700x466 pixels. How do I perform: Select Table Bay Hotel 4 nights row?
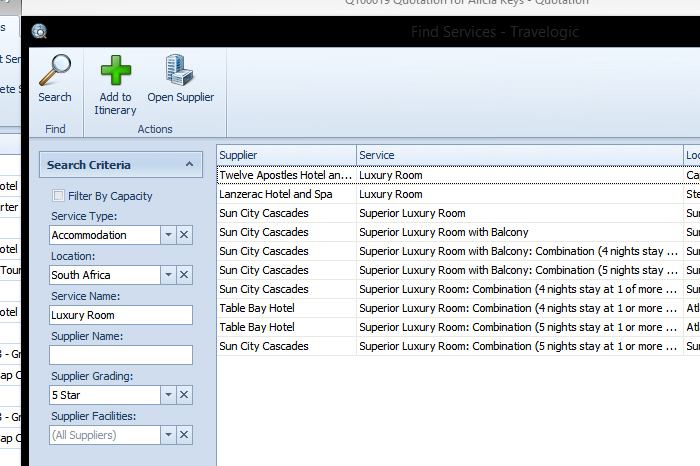[x=458, y=308]
